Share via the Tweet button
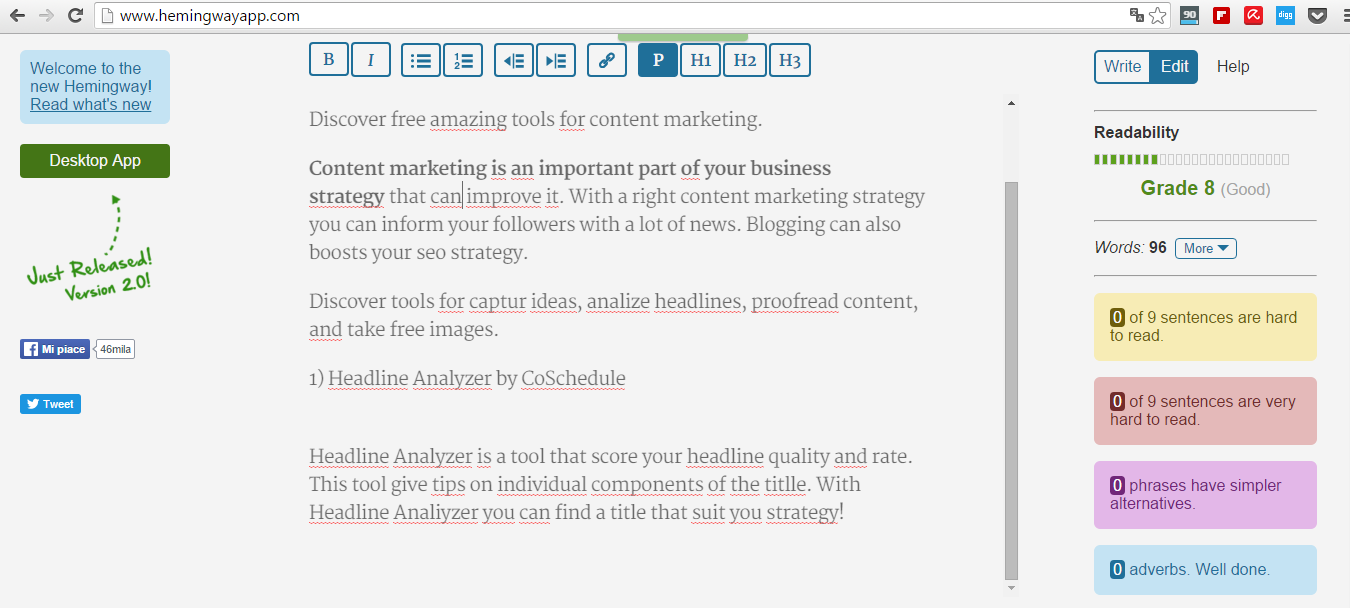This screenshot has height=608, width=1350. [x=50, y=404]
